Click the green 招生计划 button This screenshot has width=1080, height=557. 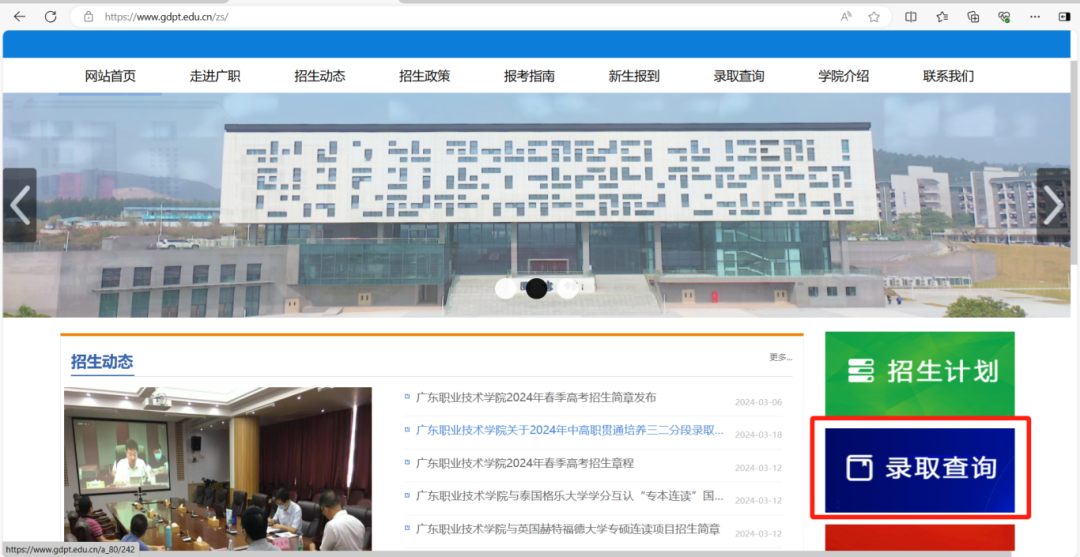point(920,375)
